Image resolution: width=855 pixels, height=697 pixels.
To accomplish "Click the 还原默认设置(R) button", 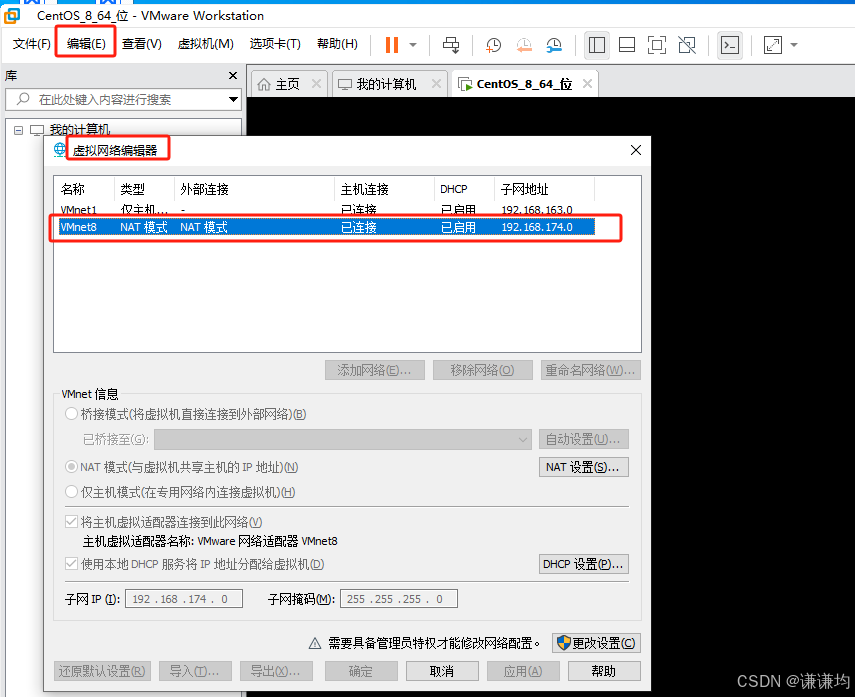I will pos(102,671).
